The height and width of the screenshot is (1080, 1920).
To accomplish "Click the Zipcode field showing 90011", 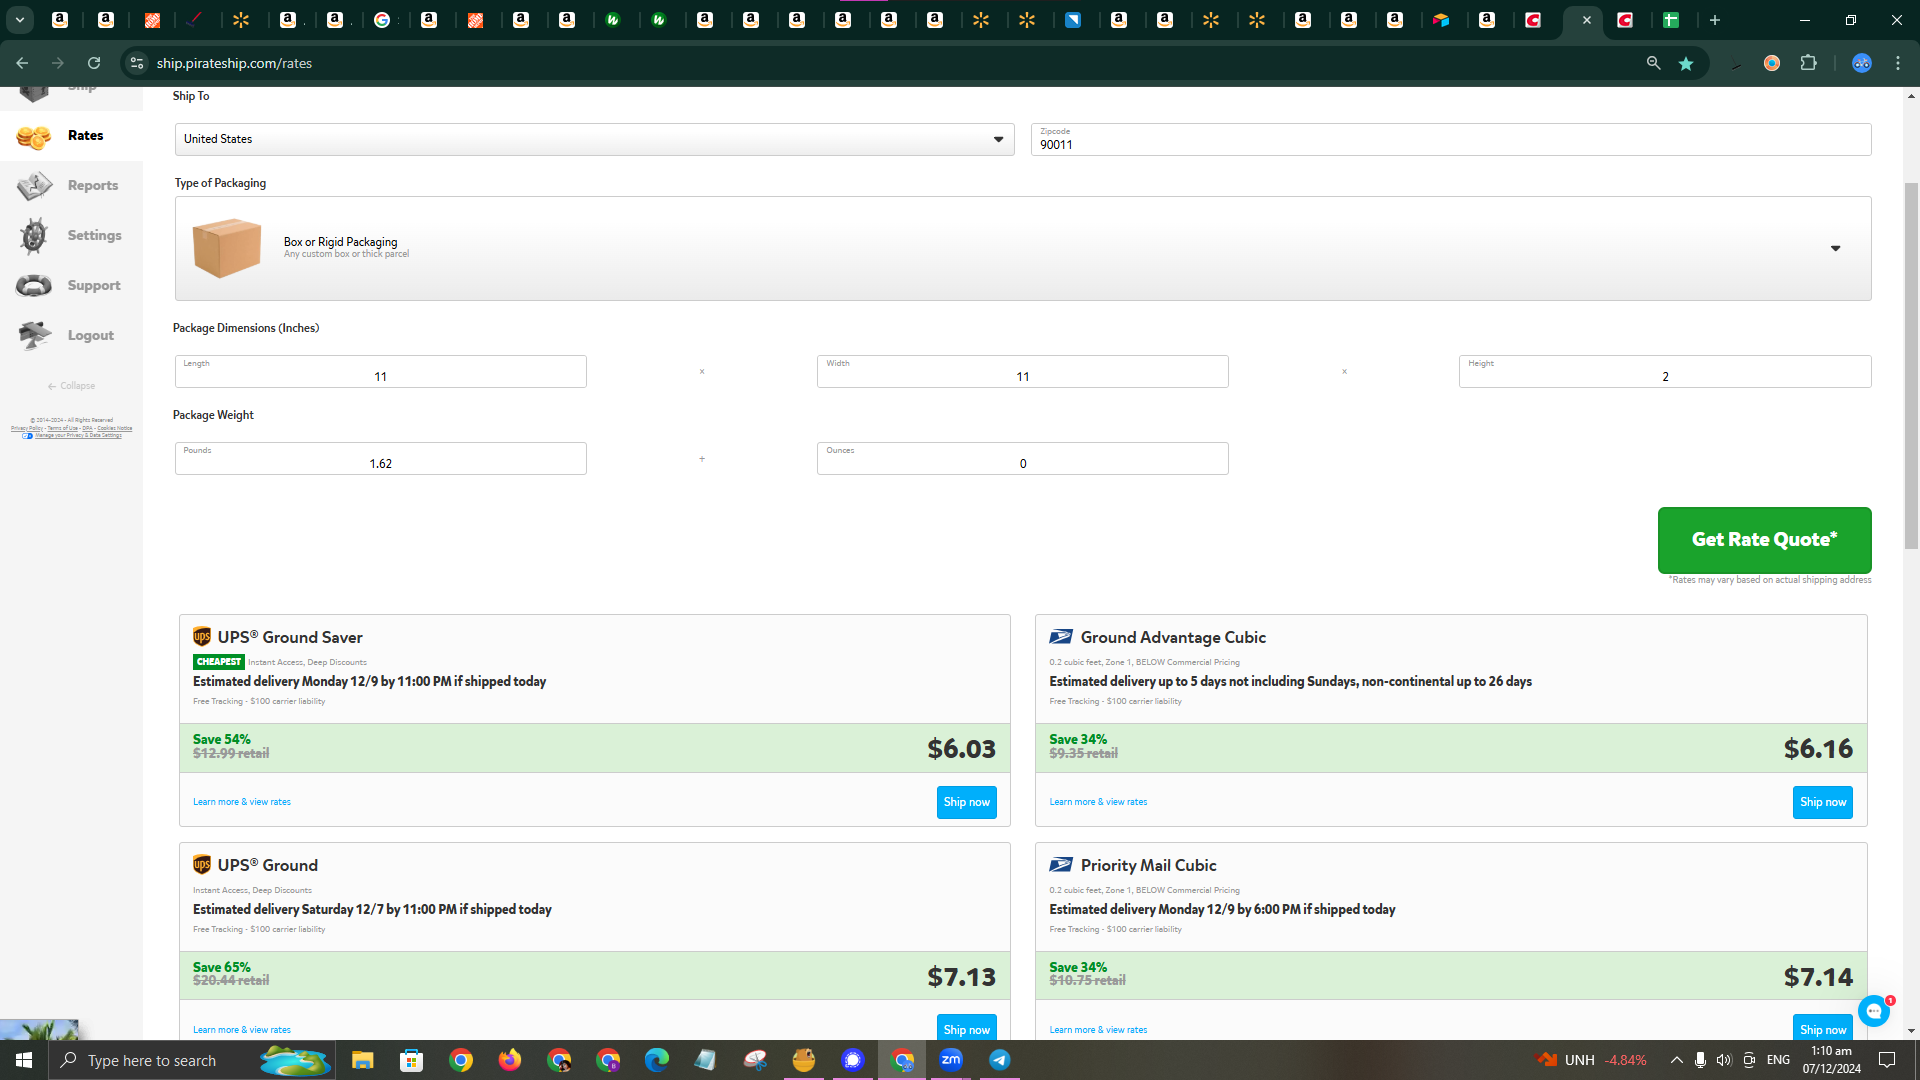I will click(x=1451, y=139).
